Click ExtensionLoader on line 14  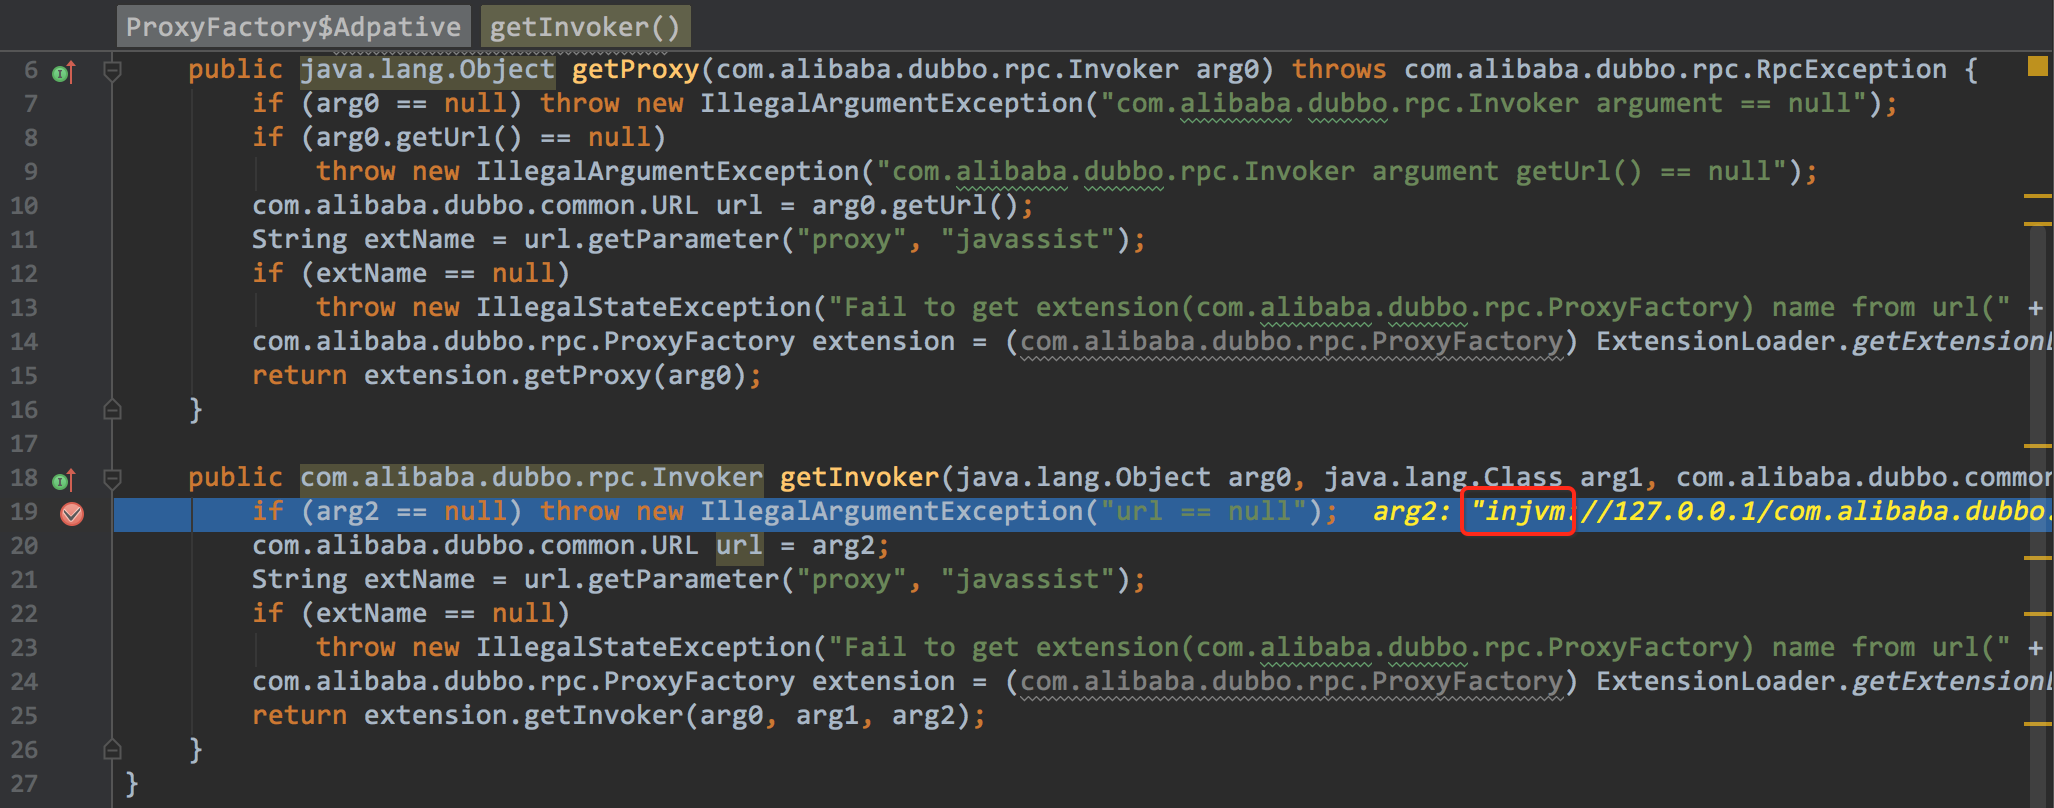1716,342
